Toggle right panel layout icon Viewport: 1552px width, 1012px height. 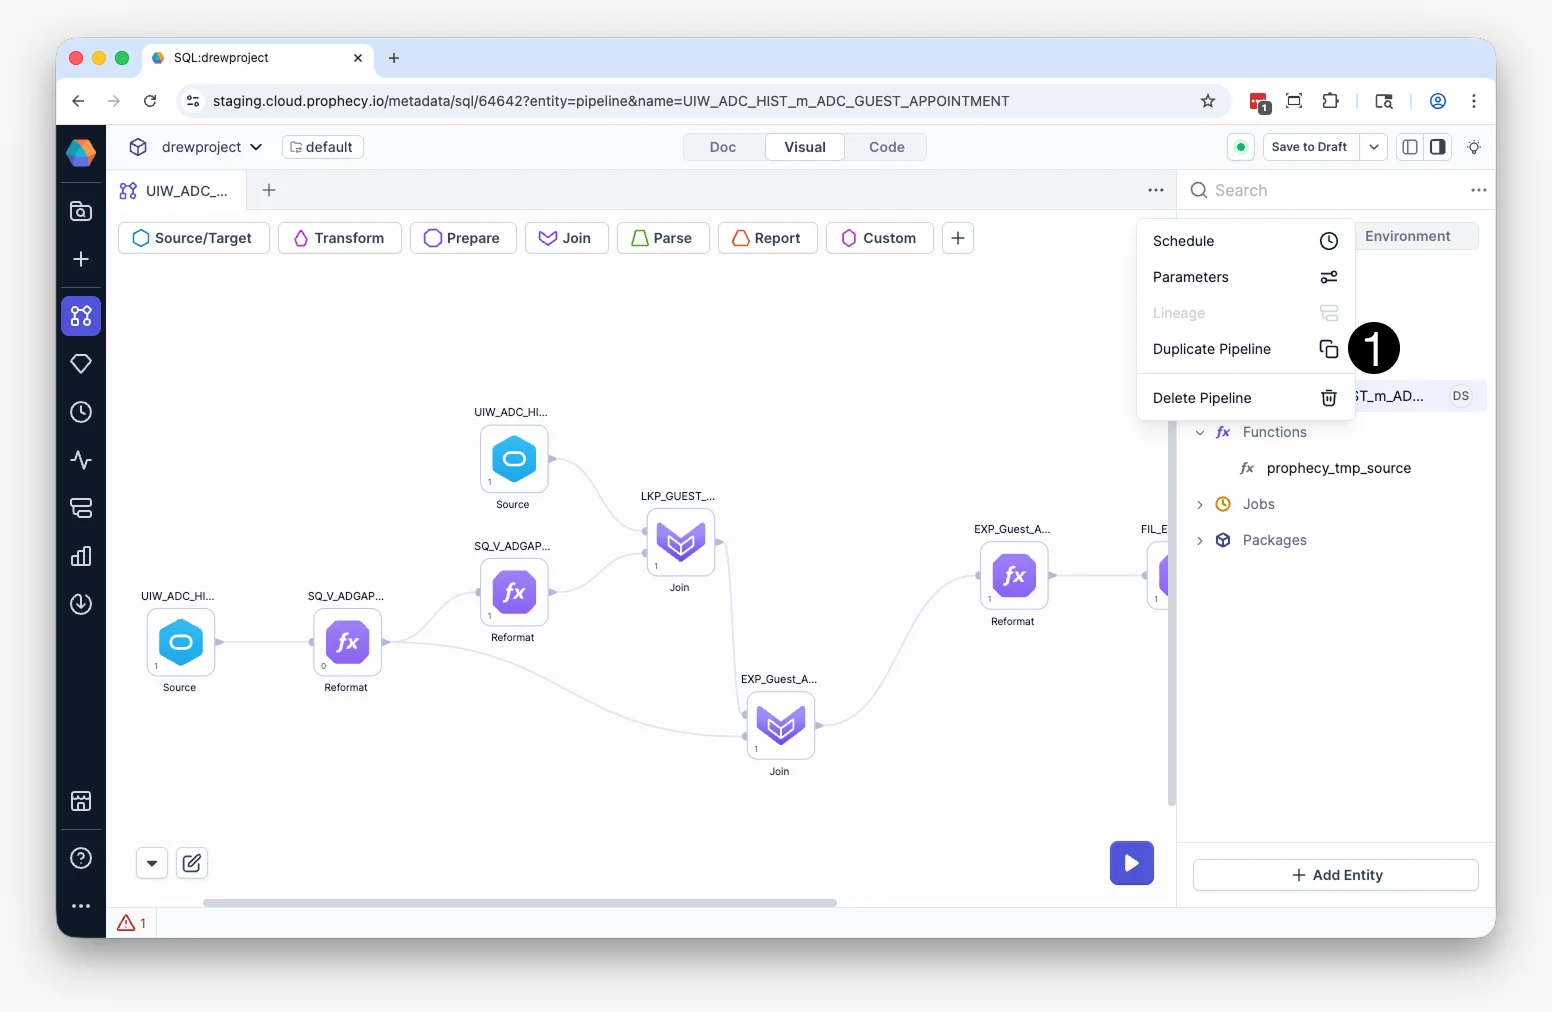[x=1438, y=147]
